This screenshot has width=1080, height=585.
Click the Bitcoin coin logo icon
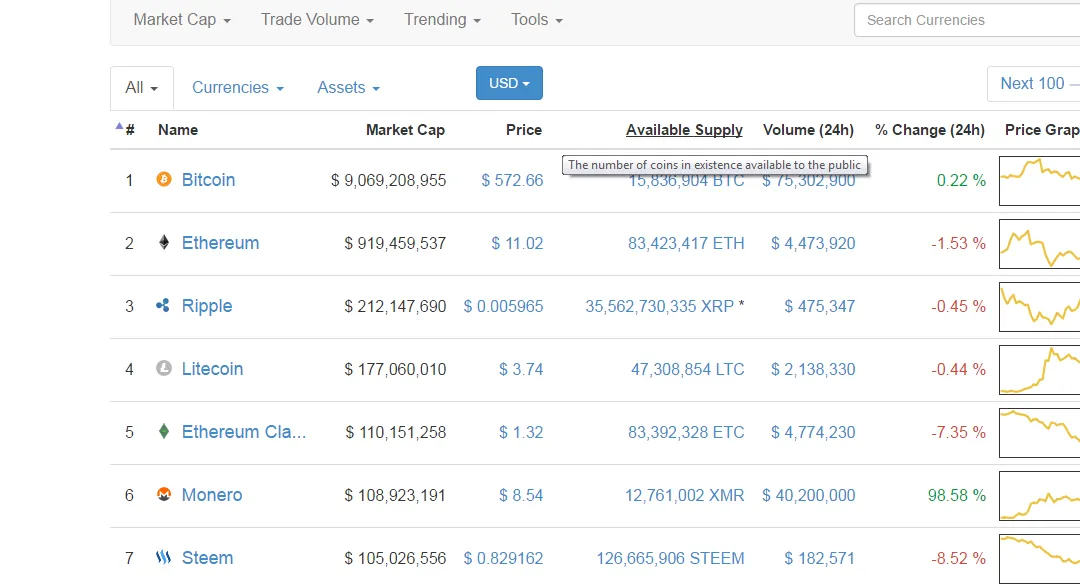[164, 179]
